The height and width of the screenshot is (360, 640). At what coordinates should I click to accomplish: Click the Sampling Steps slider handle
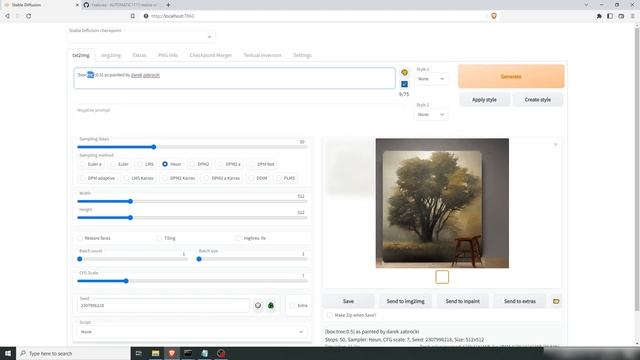(154, 147)
